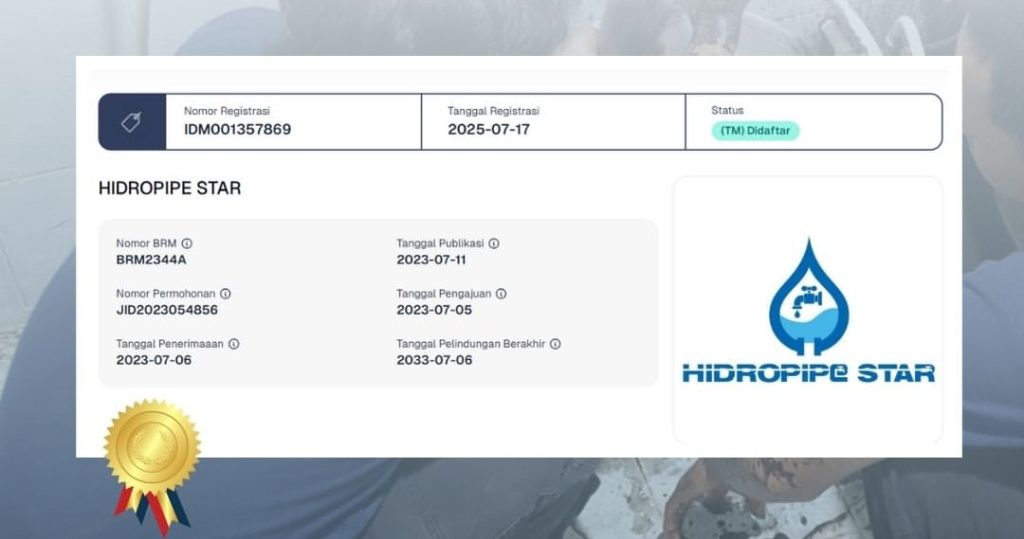This screenshot has height=539, width=1024.
Task: Click the (TM) Didaftar status badge
Action: (755, 131)
